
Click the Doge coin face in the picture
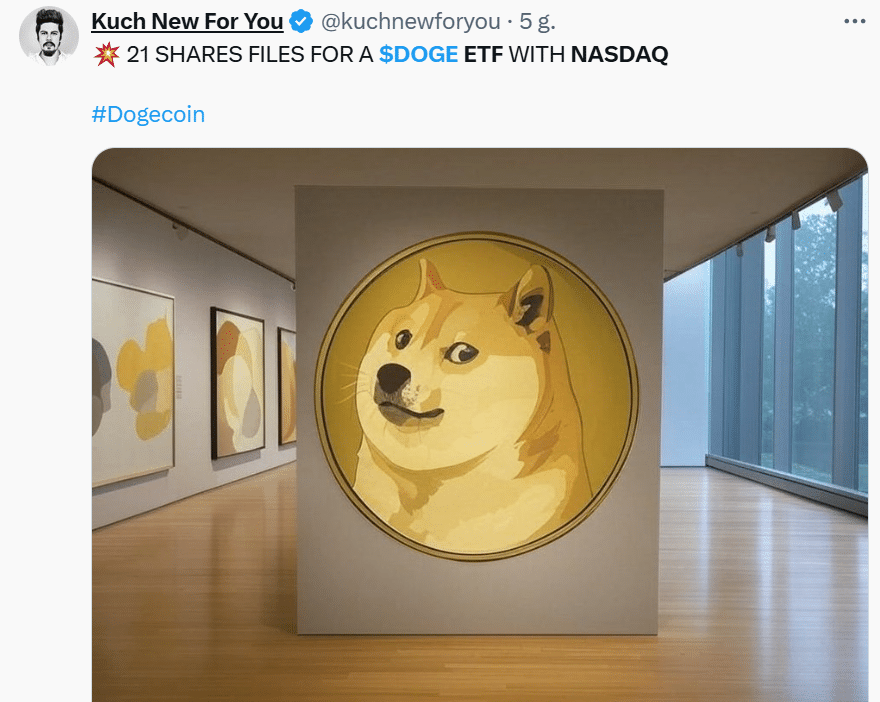[476, 396]
